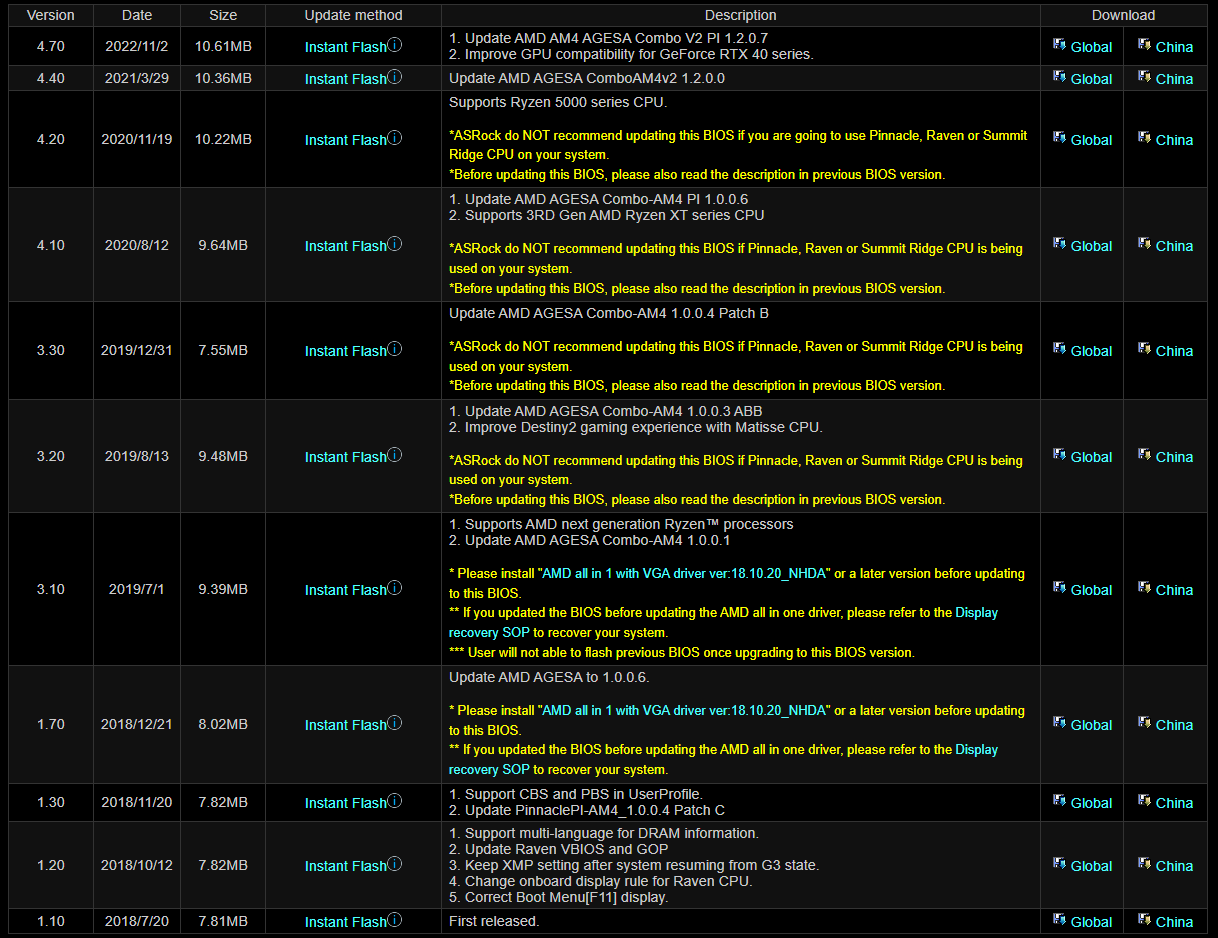Image resolution: width=1218 pixels, height=938 pixels.
Task: Click the Global download icon for BIOS 1.70
Action: [x=1059, y=723]
